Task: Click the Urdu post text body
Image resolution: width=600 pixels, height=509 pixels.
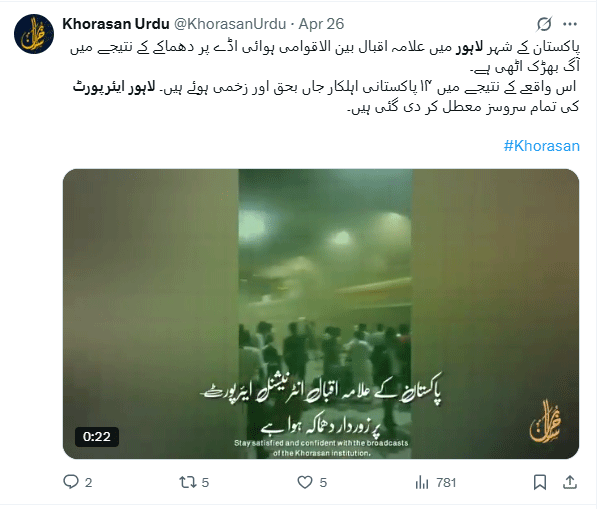Action: [x=324, y=78]
